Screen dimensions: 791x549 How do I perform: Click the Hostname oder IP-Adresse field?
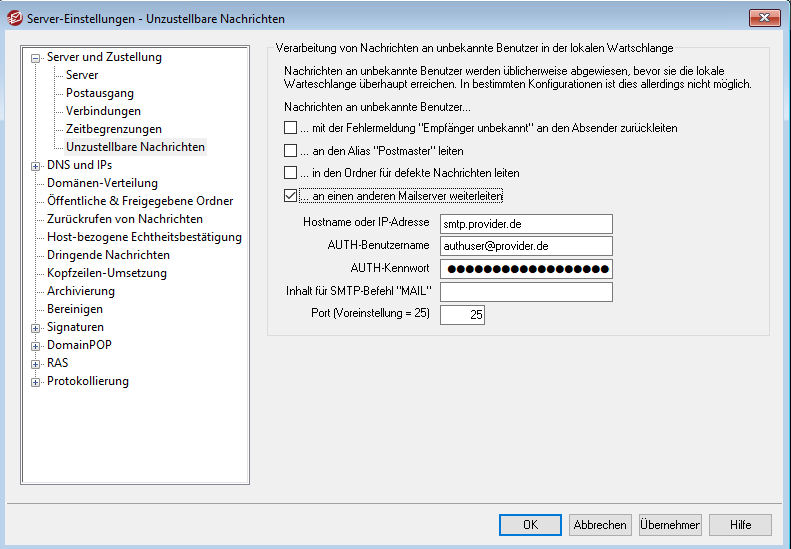tap(525, 224)
